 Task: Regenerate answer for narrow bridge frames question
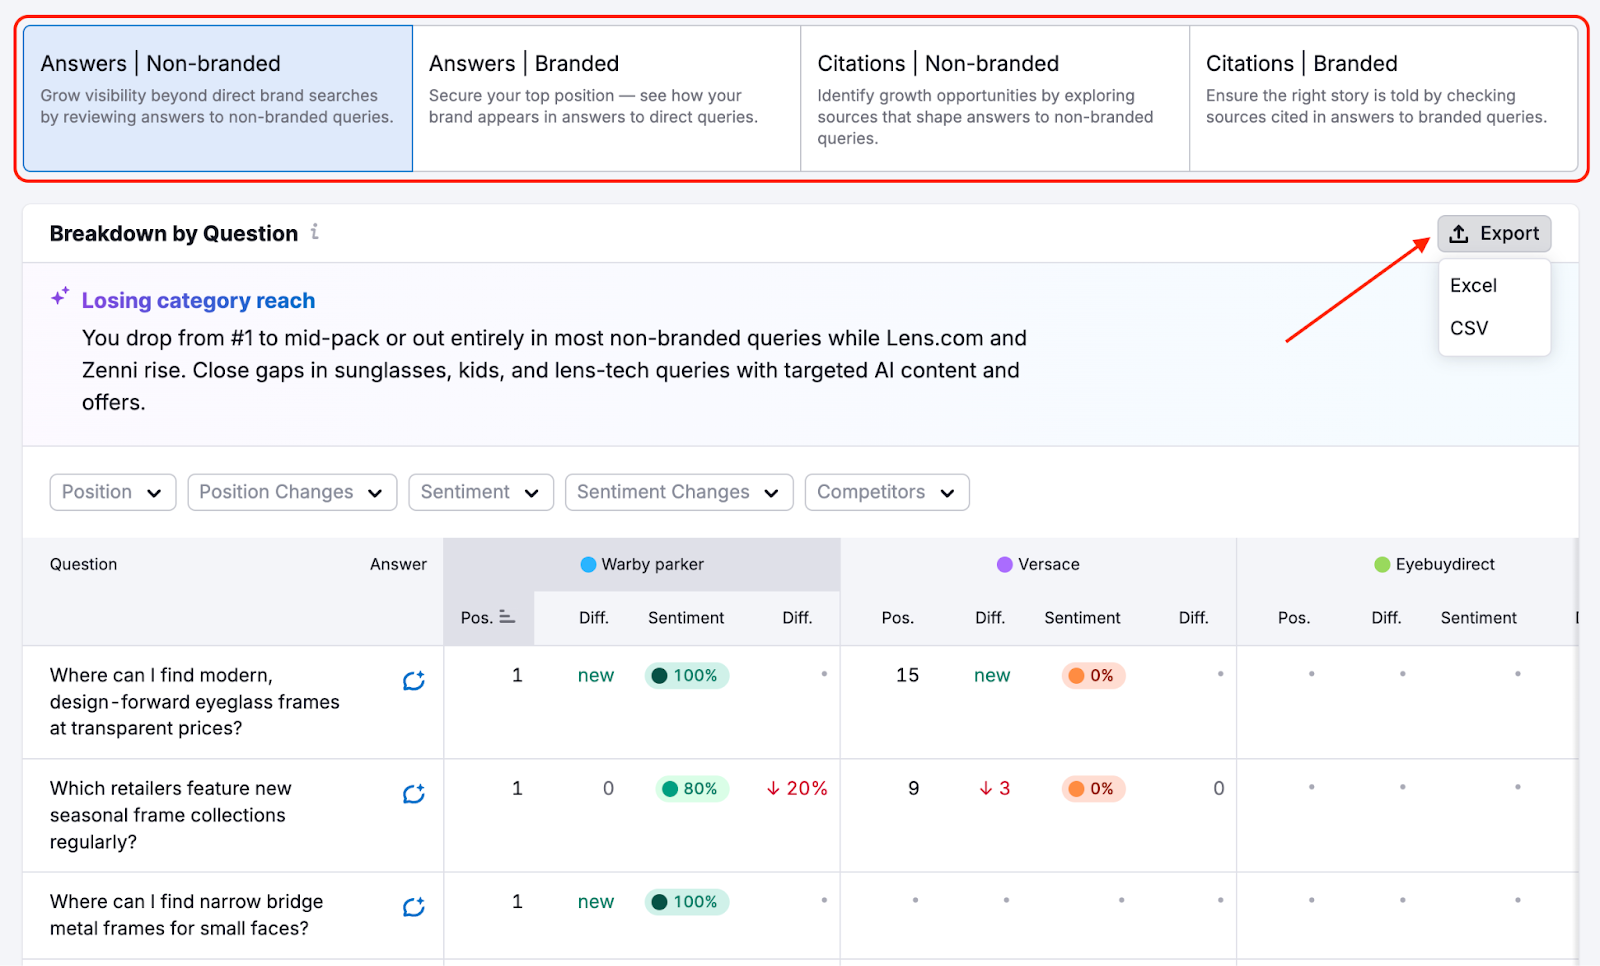click(x=414, y=907)
